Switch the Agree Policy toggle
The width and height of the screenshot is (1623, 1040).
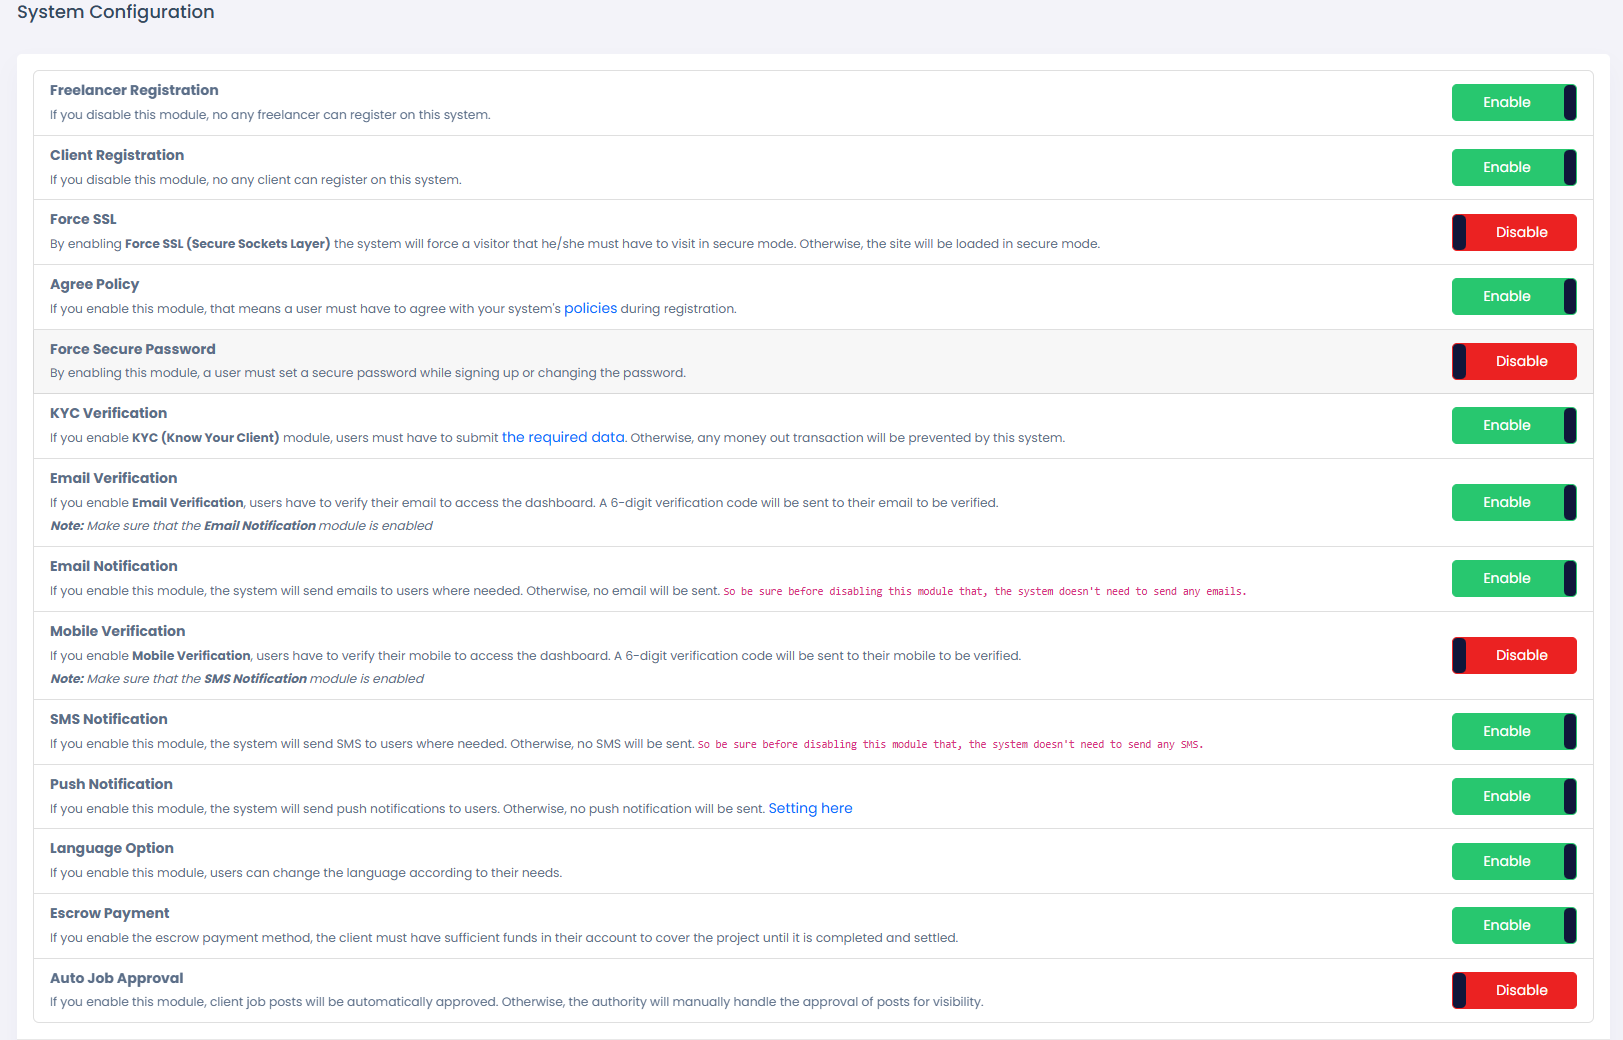point(1513,297)
